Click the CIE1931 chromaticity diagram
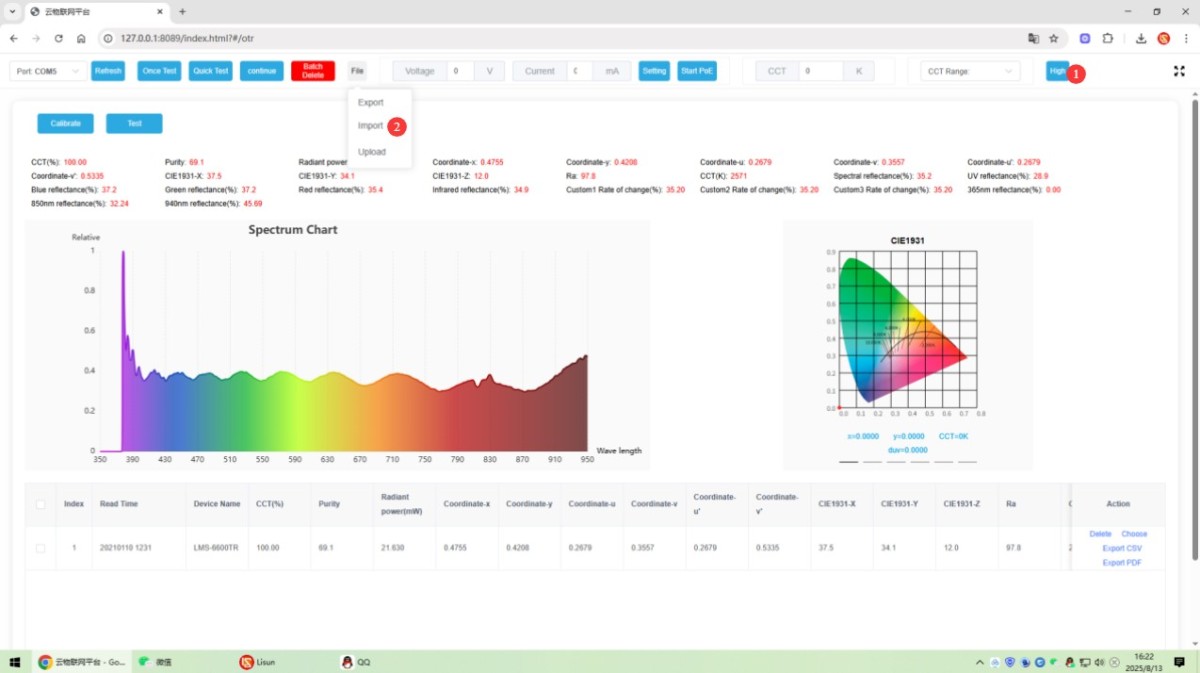This screenshot has height=673, width=1200. 908,330
